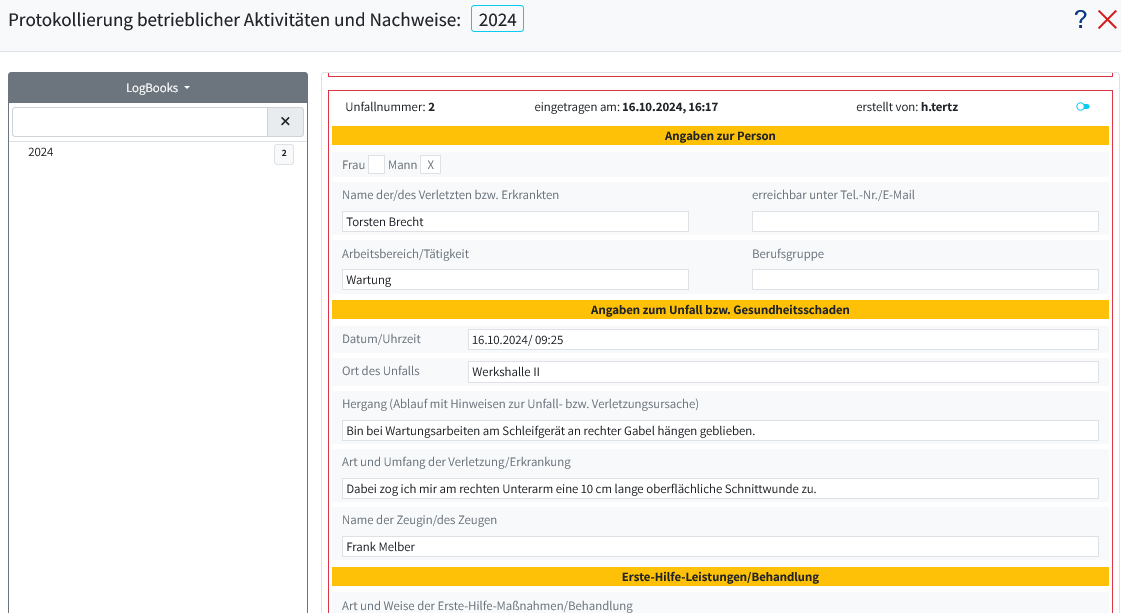Click the Datum/Uhrzeit field showing 16.10.2024
Image resolution: width=1121 pixels, height=613 pixels.
click(x=784, y=339)
